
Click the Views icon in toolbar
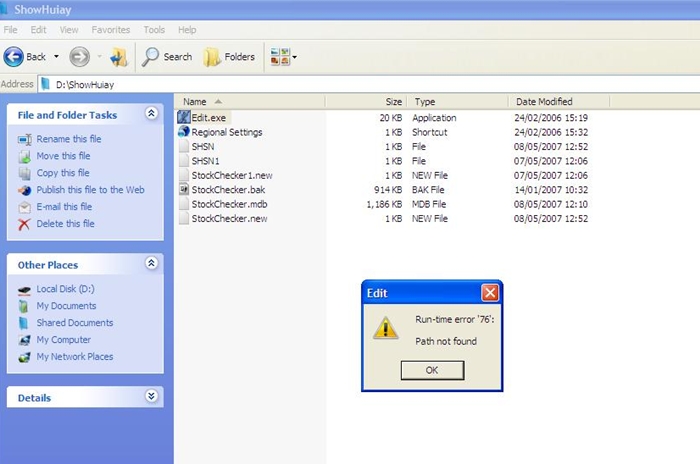click(280, 57)
